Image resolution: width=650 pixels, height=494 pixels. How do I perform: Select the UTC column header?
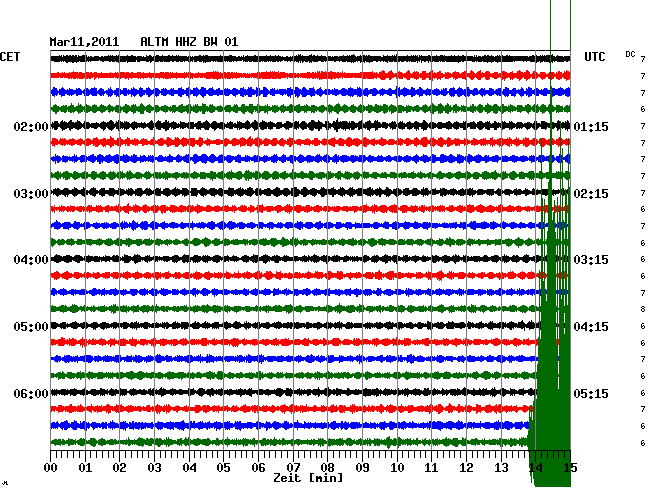point(595,57)
